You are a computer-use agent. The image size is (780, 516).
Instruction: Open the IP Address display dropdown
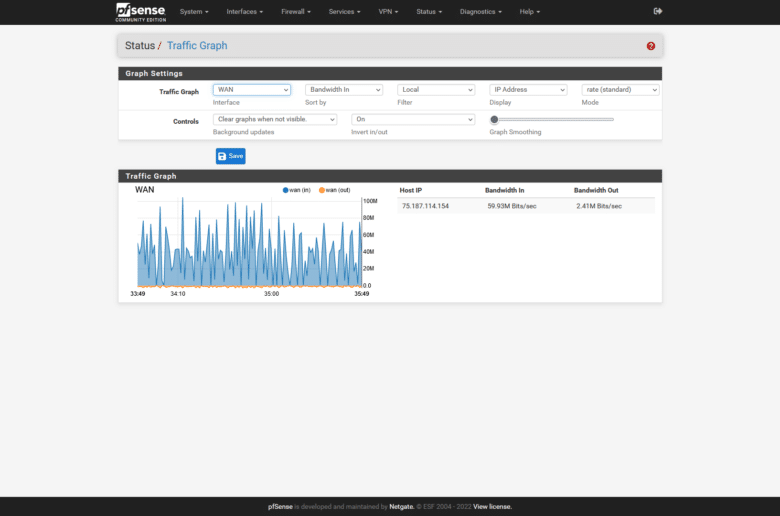coord(528,90)
